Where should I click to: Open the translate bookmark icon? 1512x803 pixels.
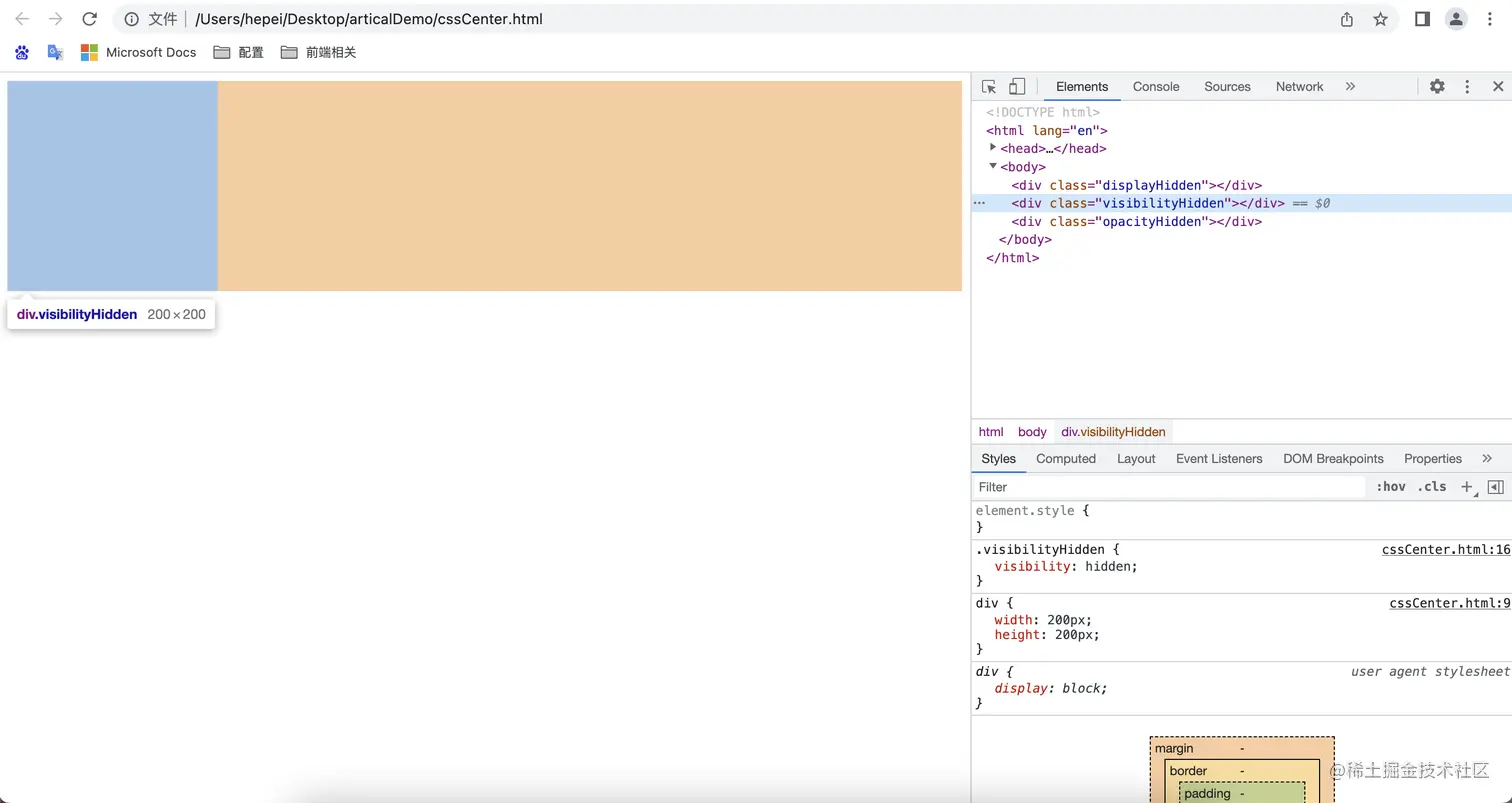56,52
